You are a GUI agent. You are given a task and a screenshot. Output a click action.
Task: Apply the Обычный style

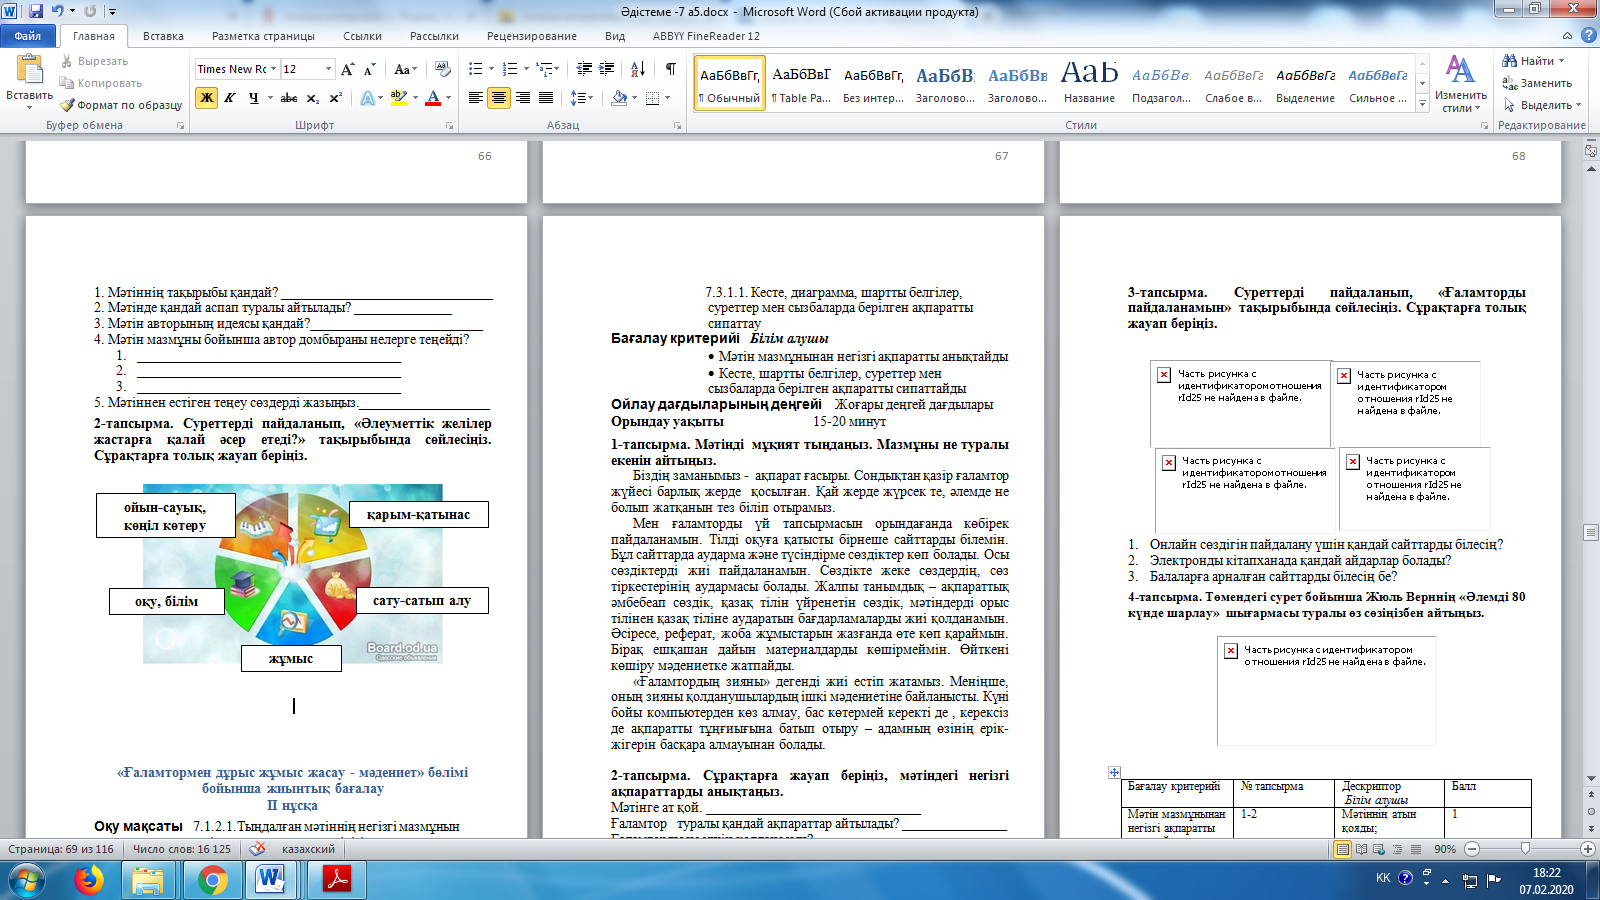[730, 83]
